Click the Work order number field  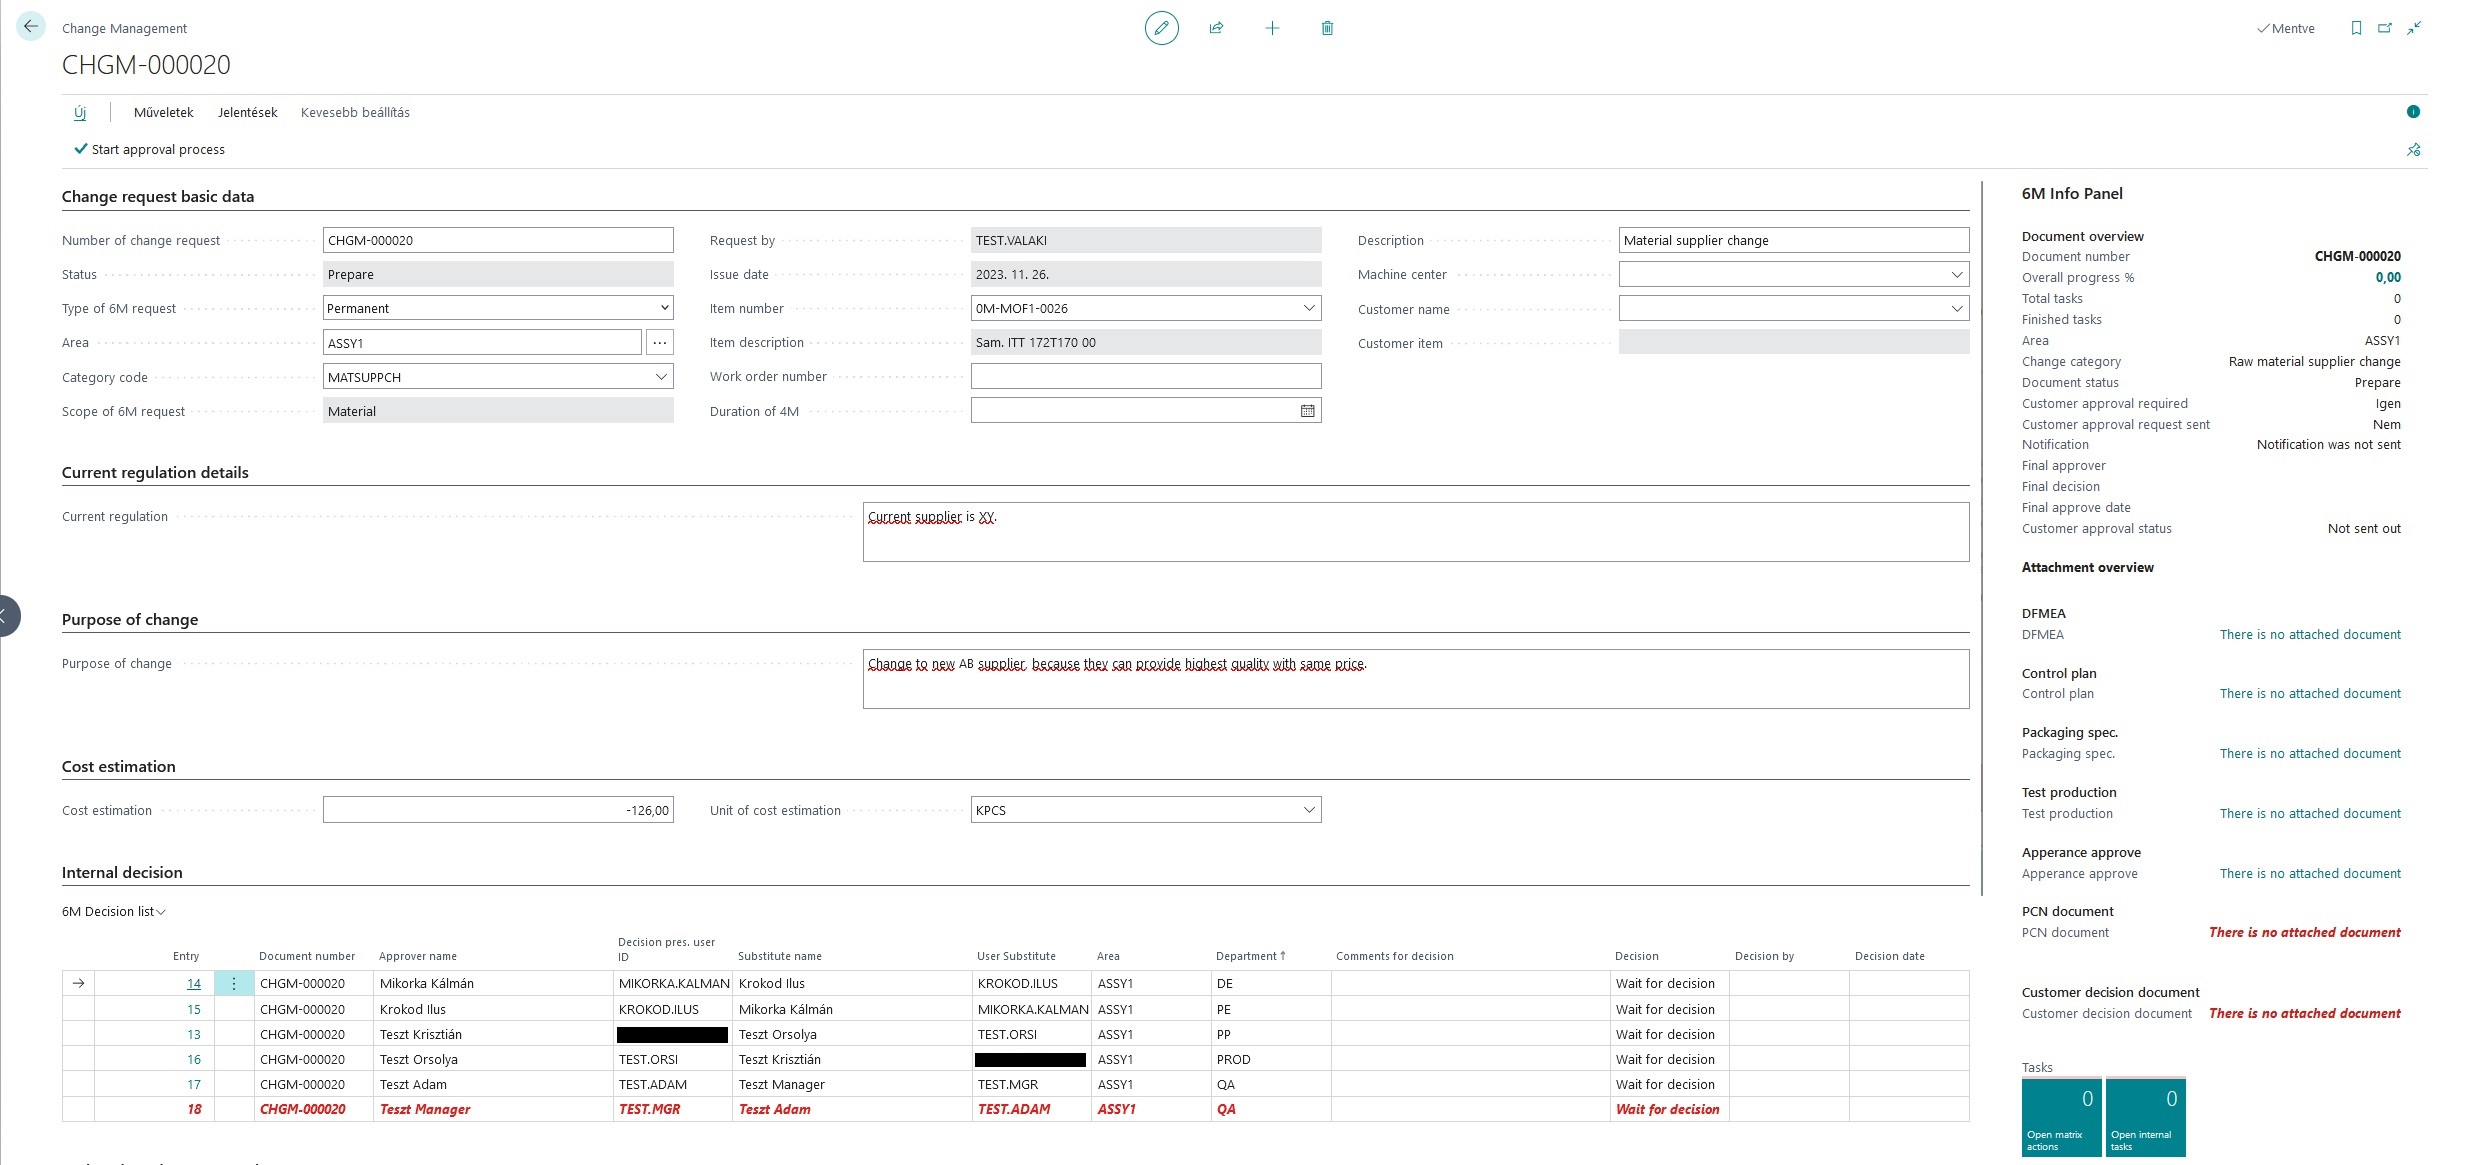click(x=1145, y=377)
